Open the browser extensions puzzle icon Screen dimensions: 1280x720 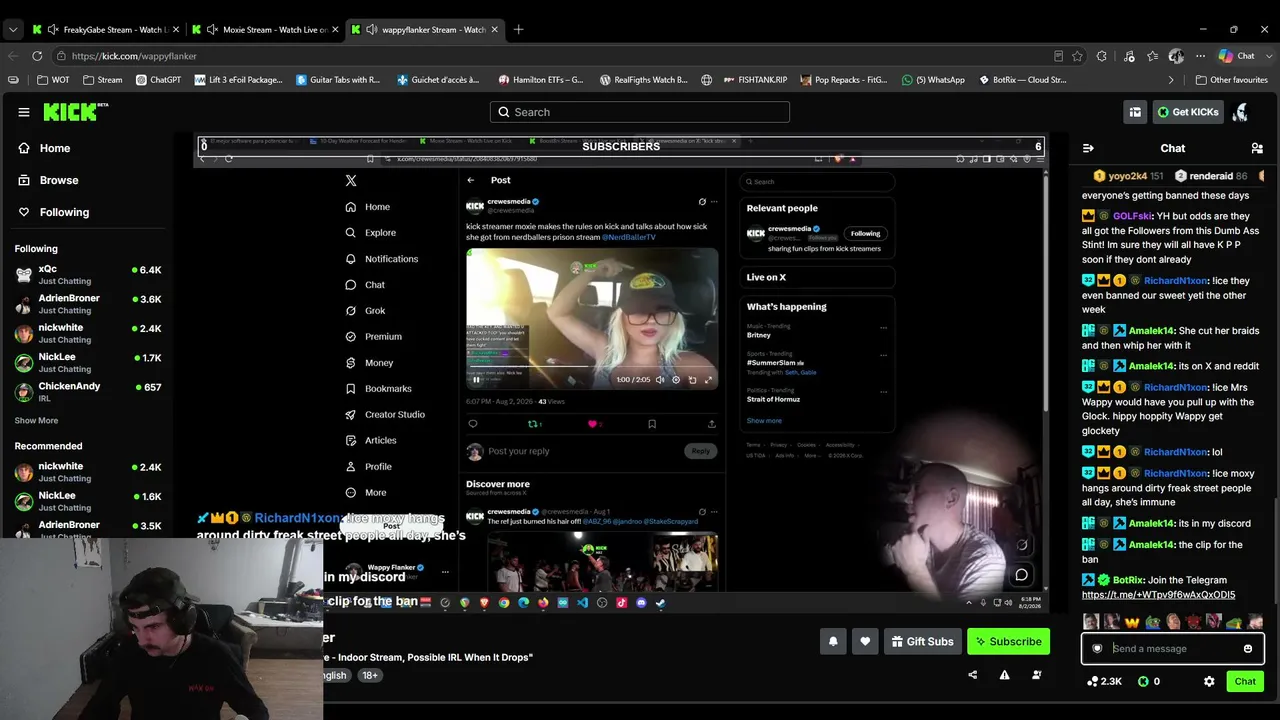click(1102, 56)
